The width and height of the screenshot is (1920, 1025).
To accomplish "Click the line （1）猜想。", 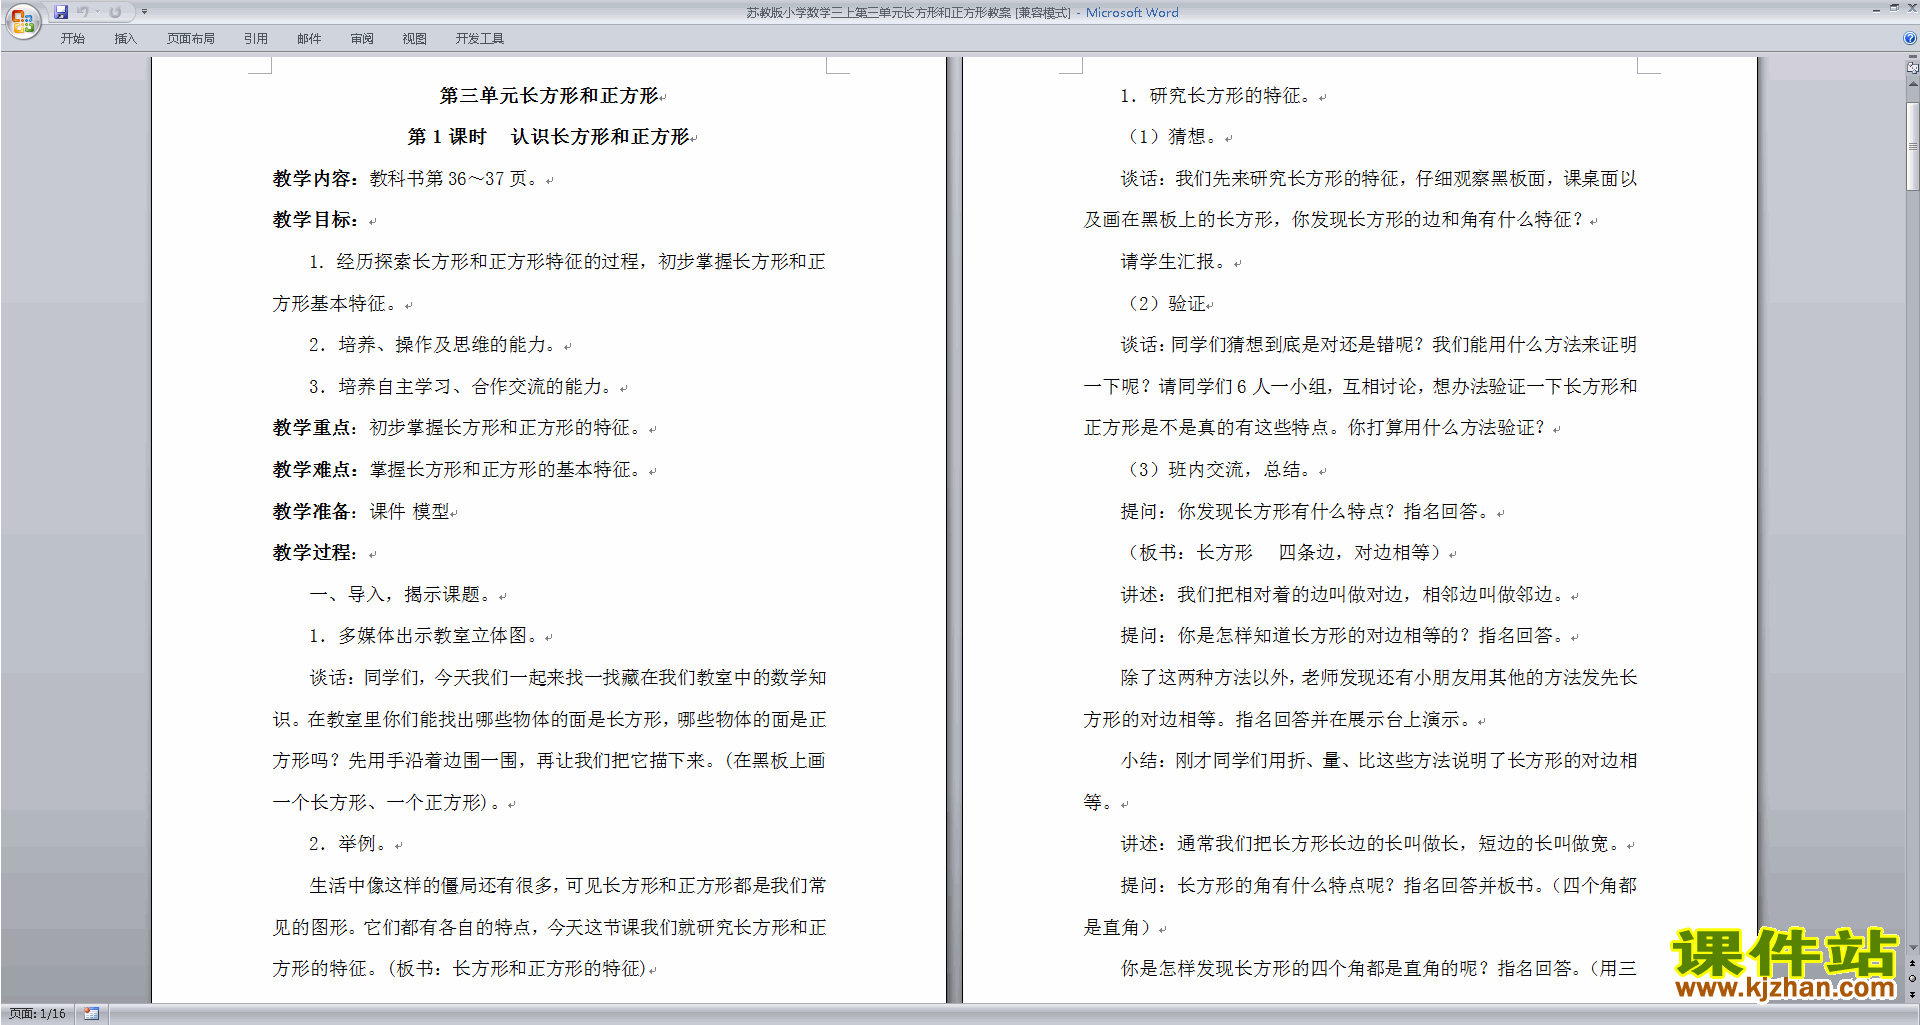I will pos(1173,137).
